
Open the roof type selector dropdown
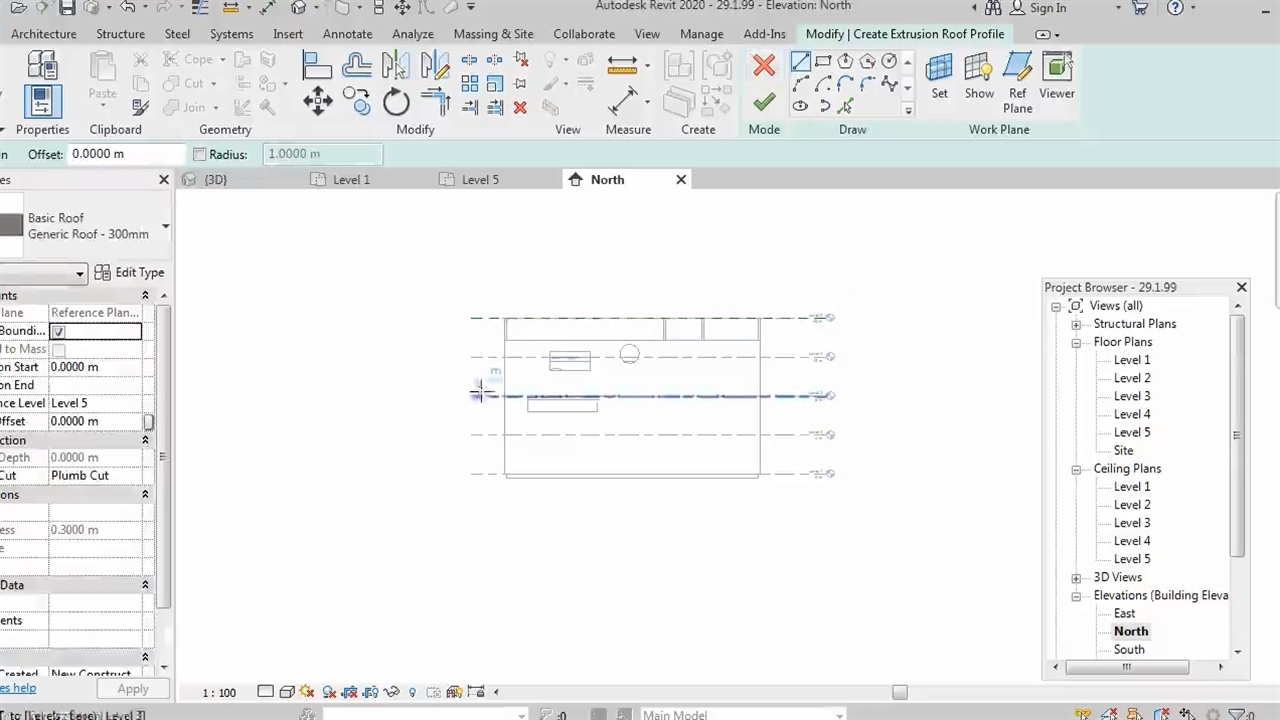click(x=165, y=226)
